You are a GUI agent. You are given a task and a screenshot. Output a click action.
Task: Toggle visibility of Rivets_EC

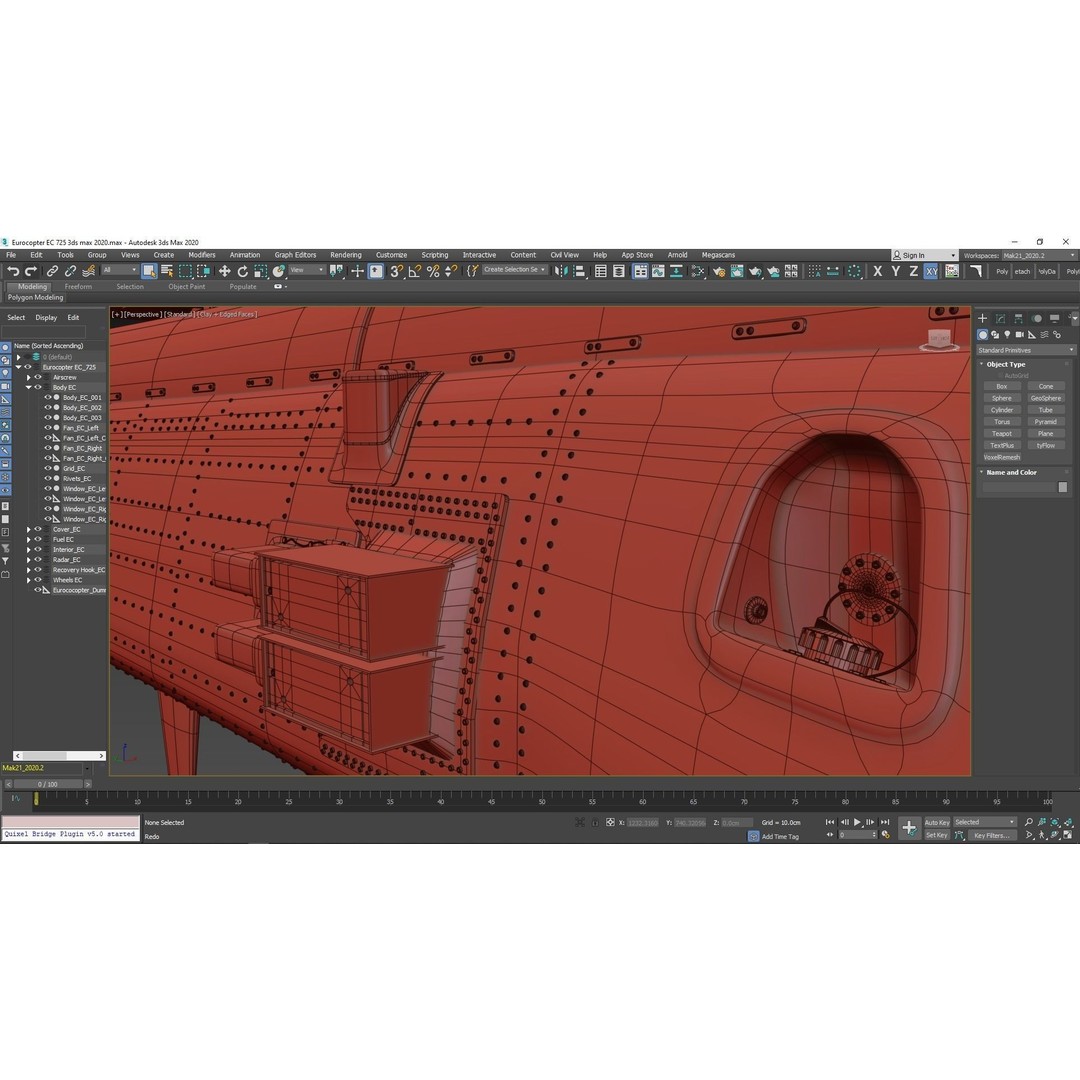coord(48,479)
